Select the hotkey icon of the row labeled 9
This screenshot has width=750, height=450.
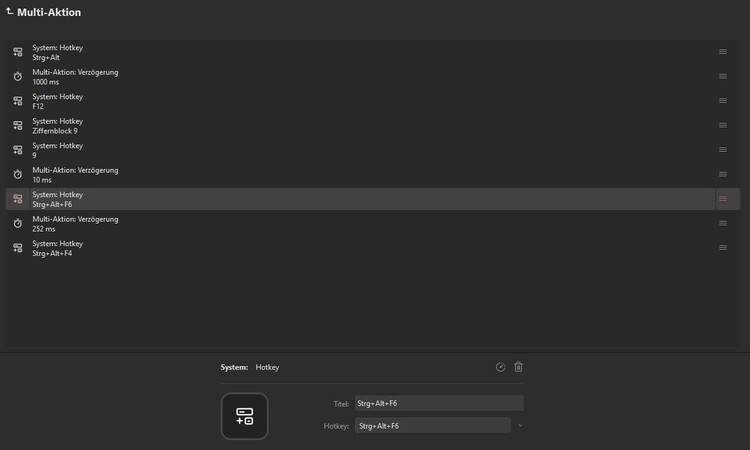[x=18, y=150]
